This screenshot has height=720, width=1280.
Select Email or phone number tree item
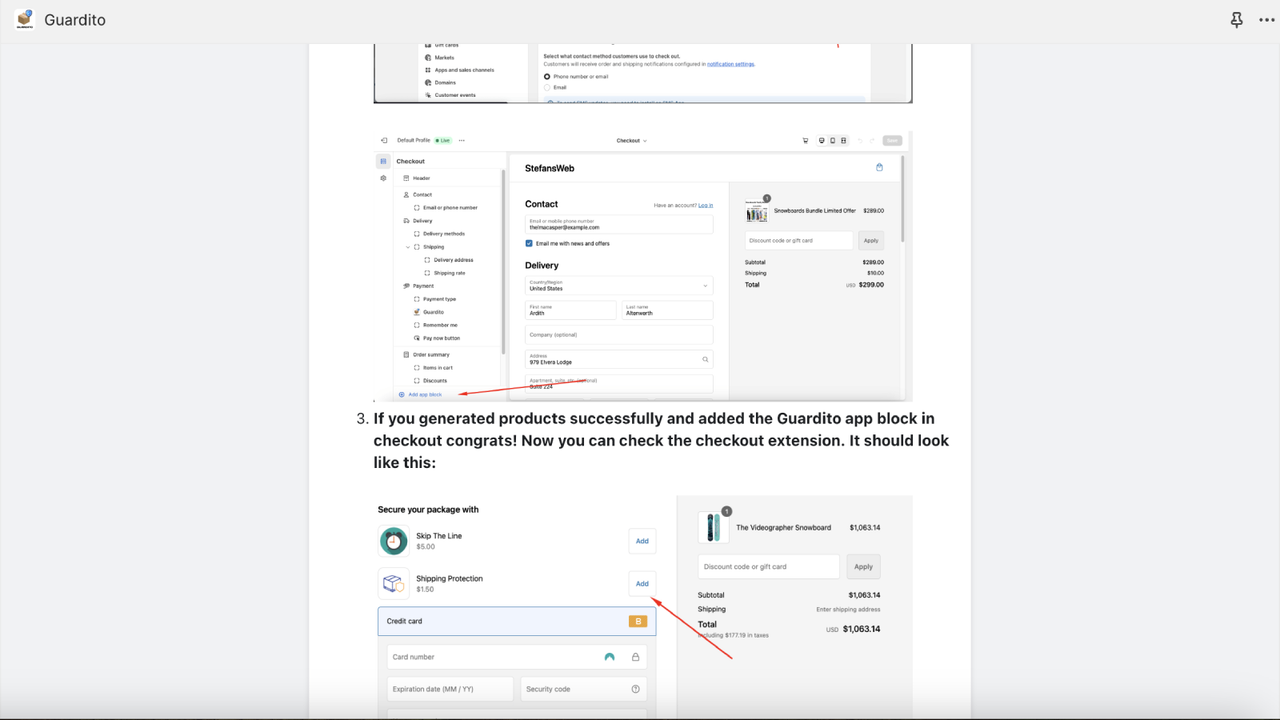450,208
